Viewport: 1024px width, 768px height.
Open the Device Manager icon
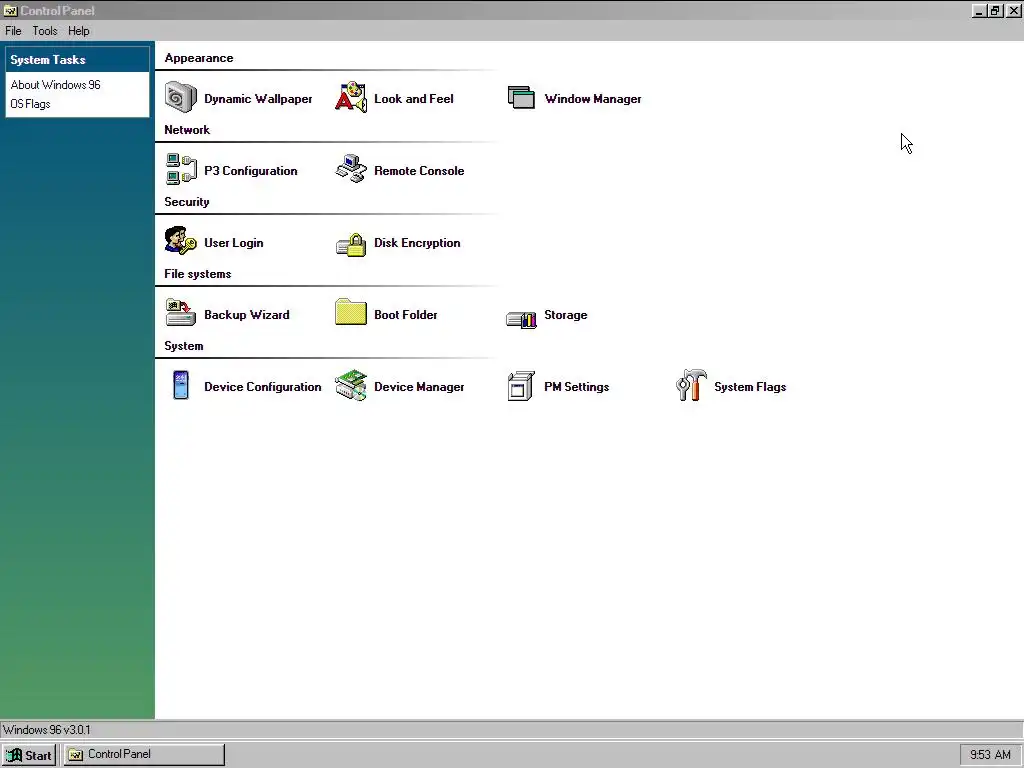tap(351, 385)
